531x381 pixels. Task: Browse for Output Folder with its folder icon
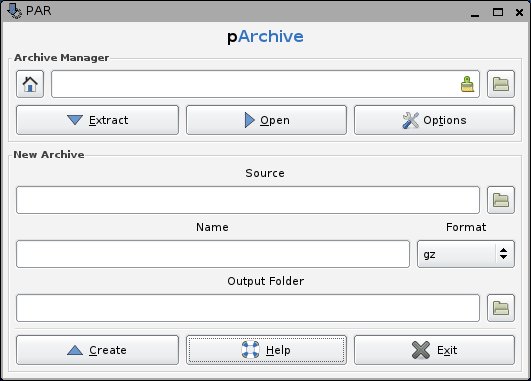501,308
